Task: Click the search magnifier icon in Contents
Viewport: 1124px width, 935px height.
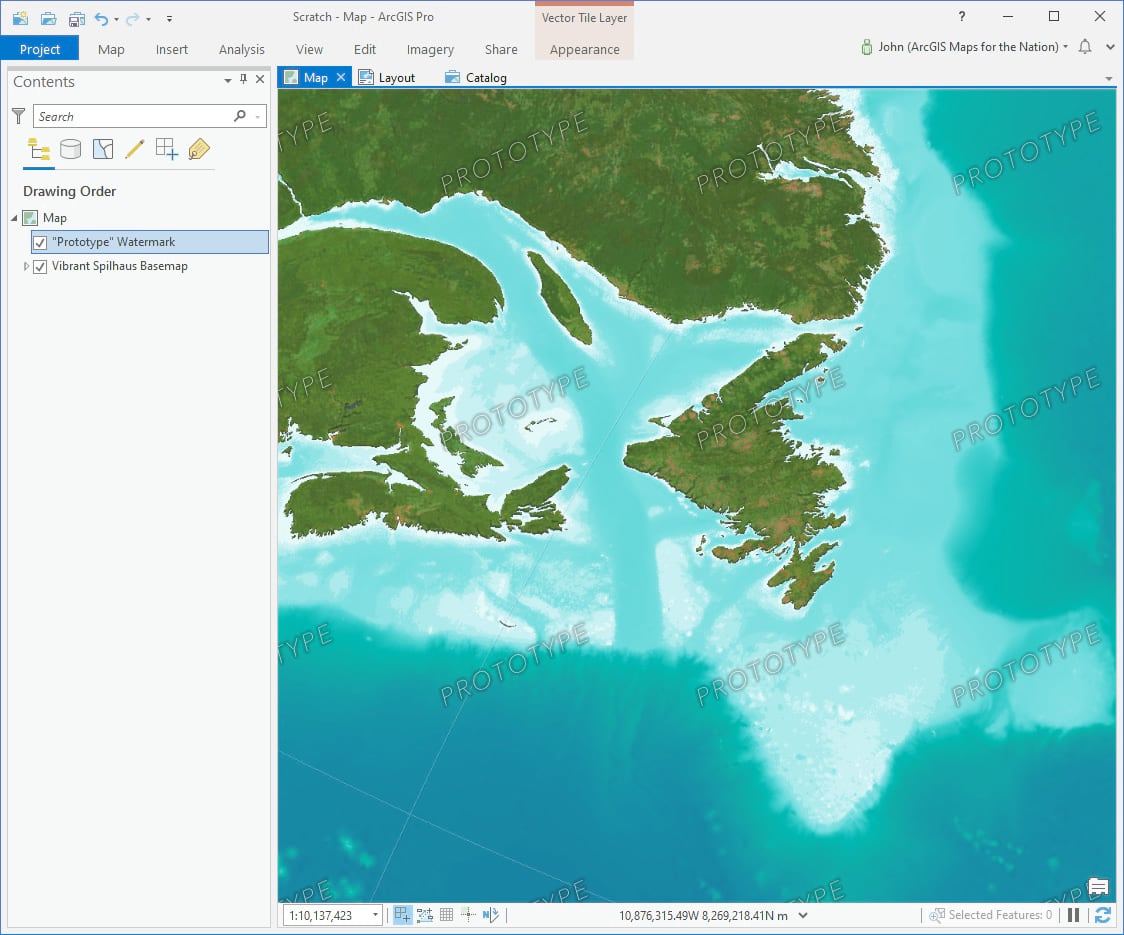Action: [x=240, y=115]
